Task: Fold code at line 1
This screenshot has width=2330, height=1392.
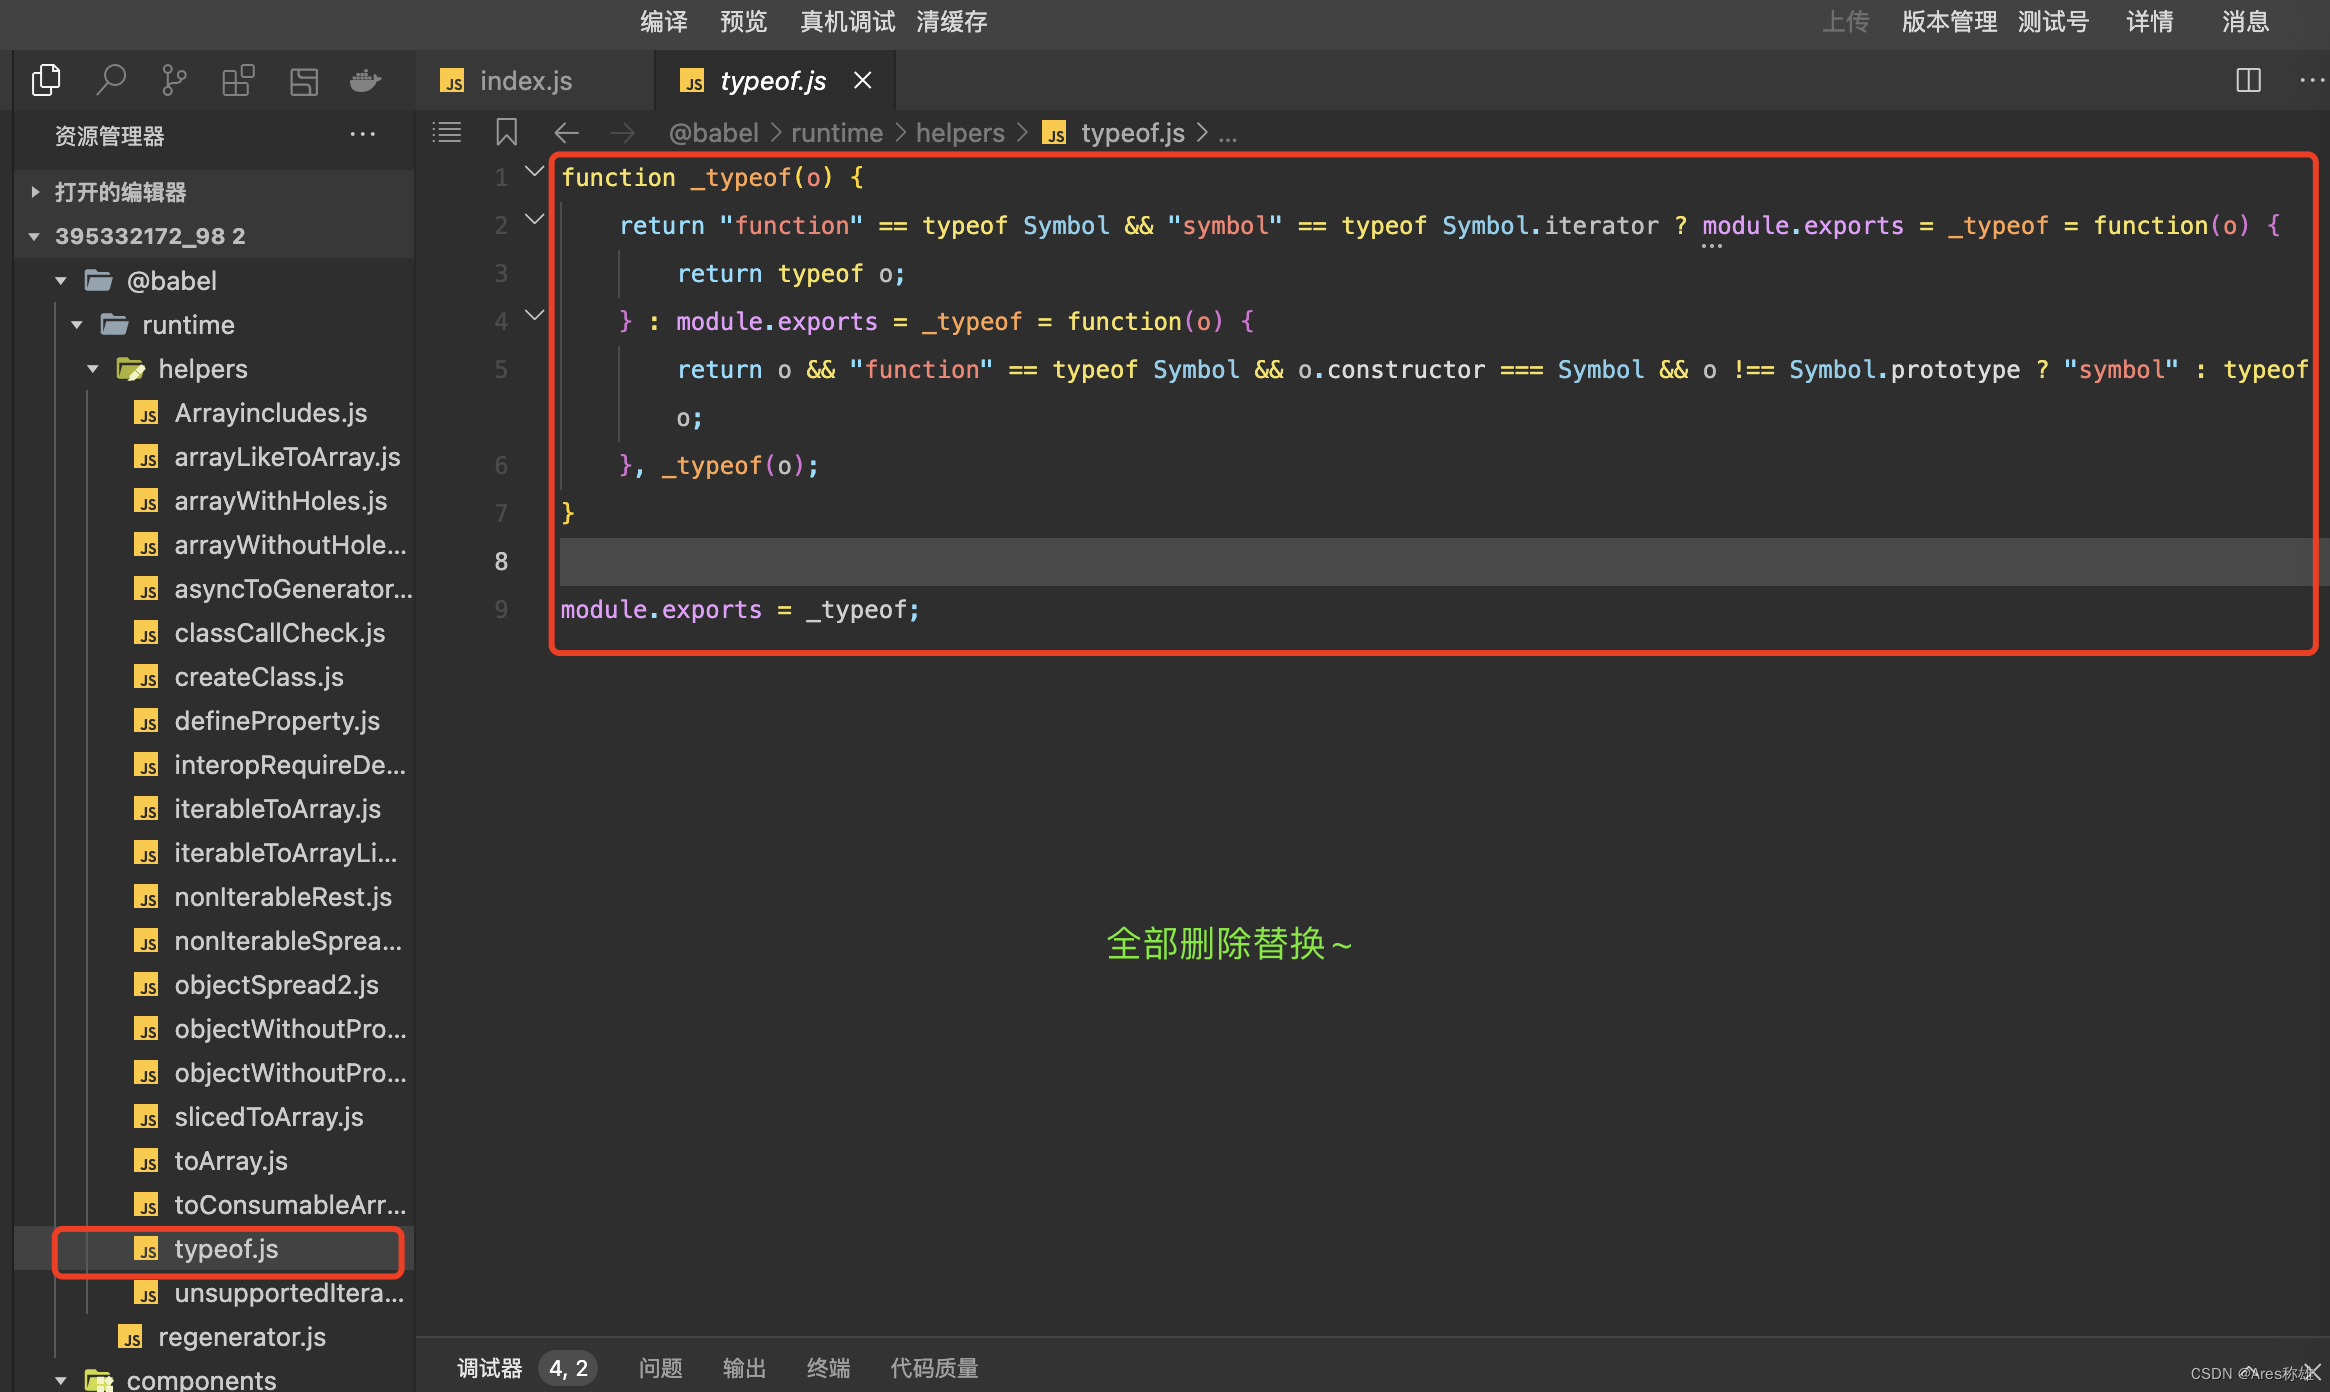Action: [x=534, y=172]
